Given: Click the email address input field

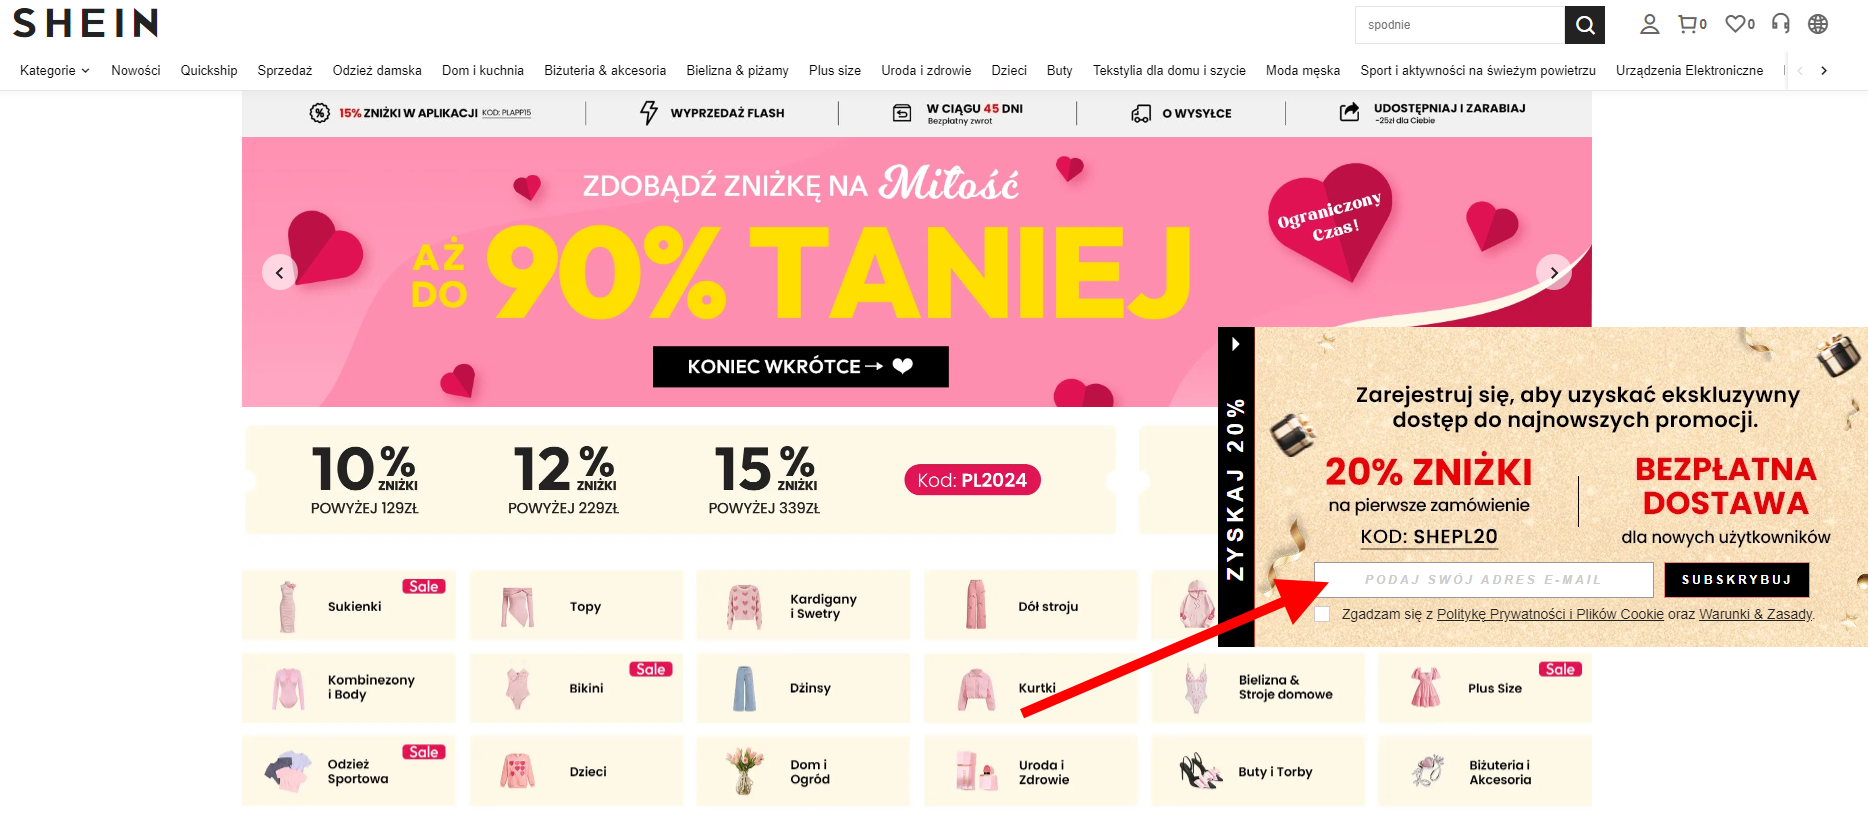Looking at the screenshot, I should 1483,580.
